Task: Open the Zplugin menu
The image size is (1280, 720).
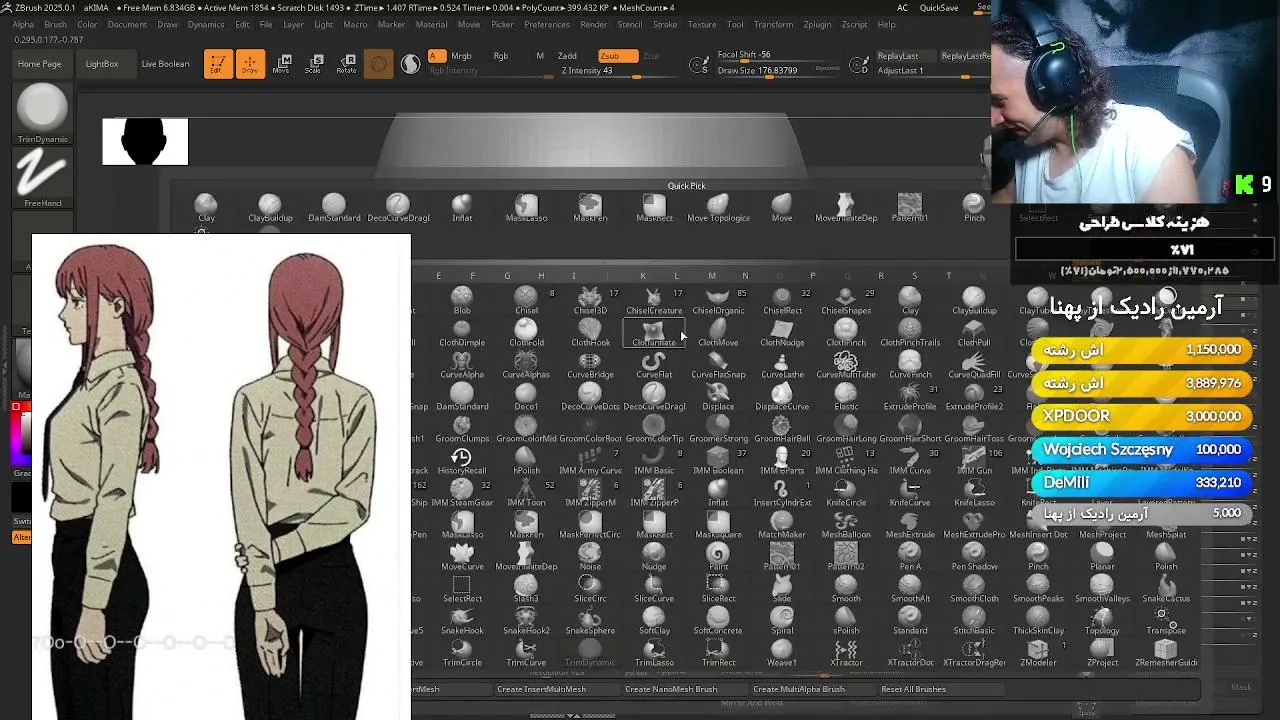Action: (x=817, y=24)
